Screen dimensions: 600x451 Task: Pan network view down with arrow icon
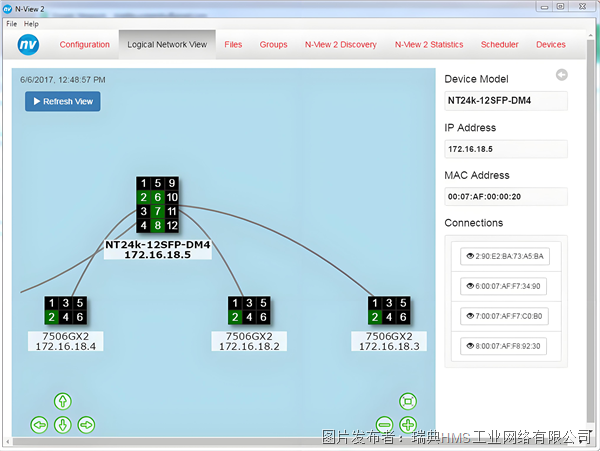click(x=63, y=425)
